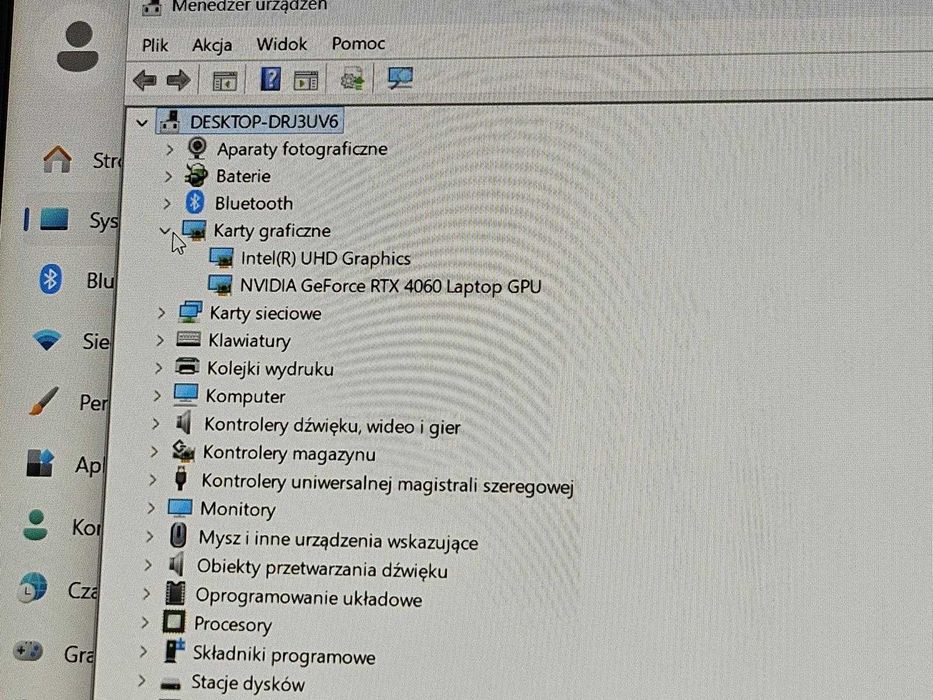Image resolution: width=933 pixels, height=700 pixels.
Task: Click the USB plug icon beside Kontrolery uniwersalnej
Action: click(x=181, y=478)
